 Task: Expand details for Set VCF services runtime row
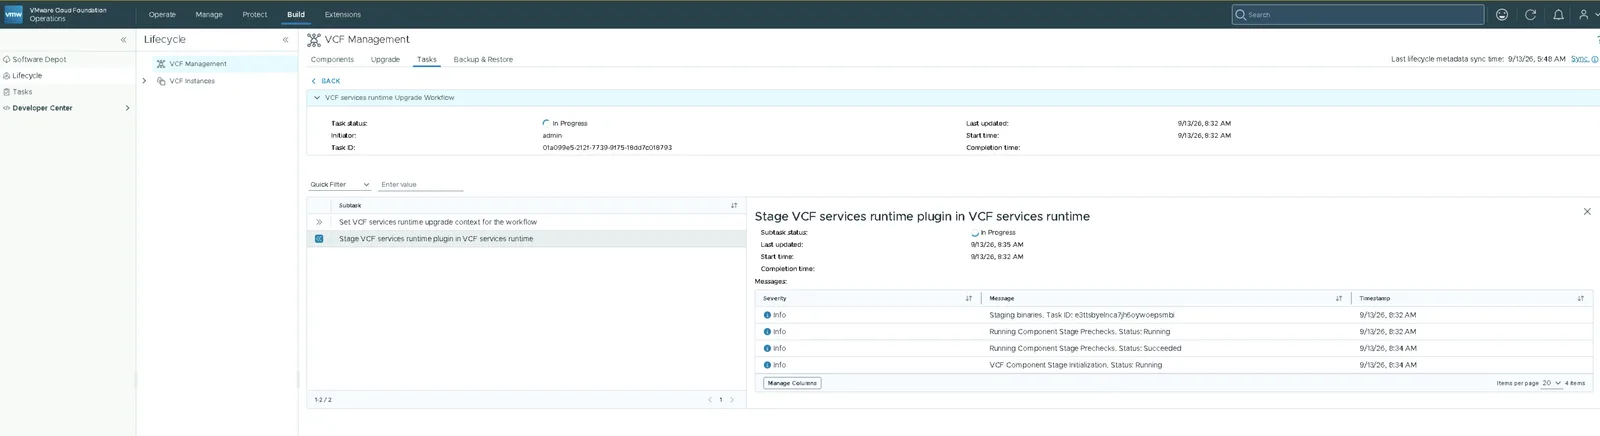[x=319, y=222]
